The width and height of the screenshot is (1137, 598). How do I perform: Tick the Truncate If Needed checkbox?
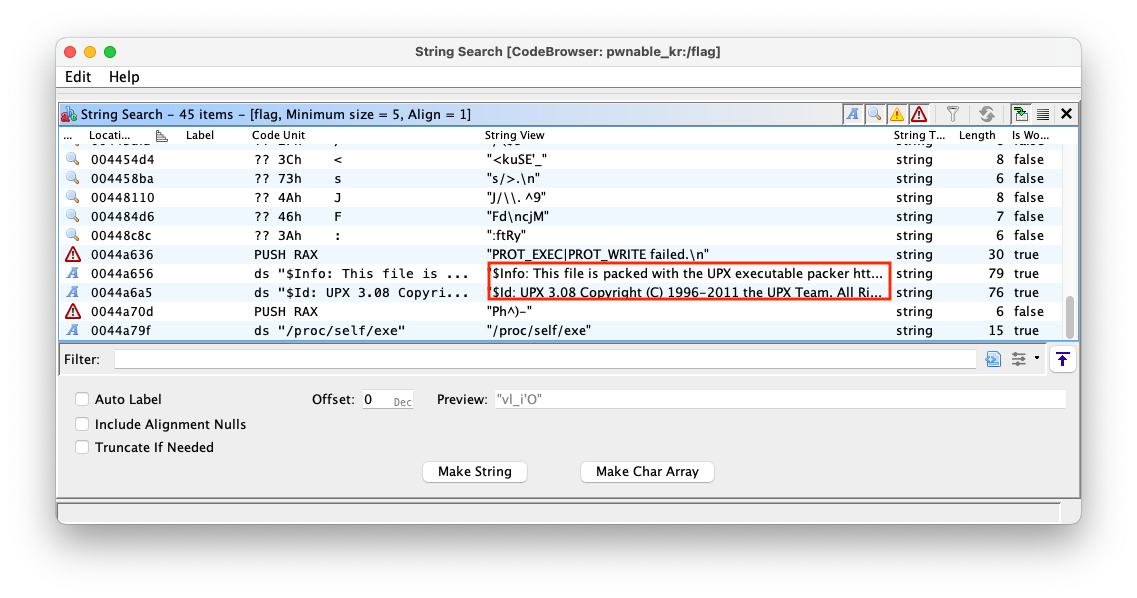(x=82, y=447)
